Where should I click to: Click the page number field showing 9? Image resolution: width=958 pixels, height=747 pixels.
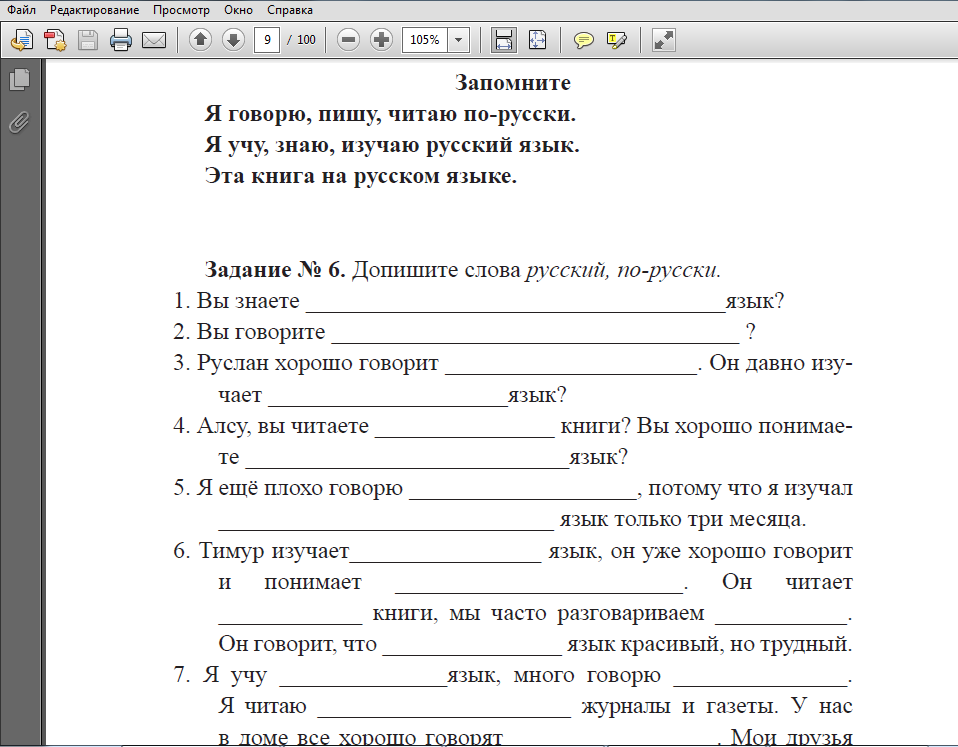tap(267, 40)
